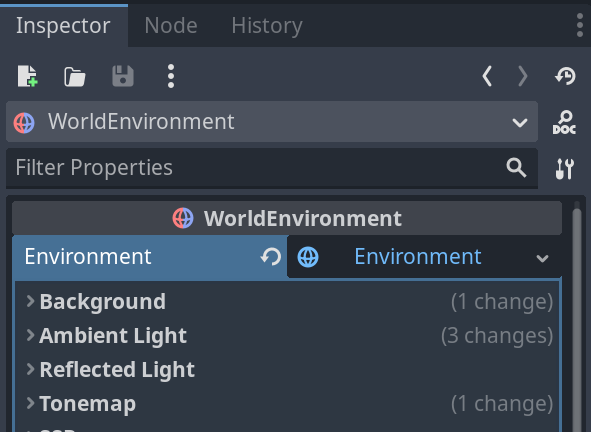The image size is (591, 432).
Task: Go to the previous edited object
Action: tap(487, 77)
